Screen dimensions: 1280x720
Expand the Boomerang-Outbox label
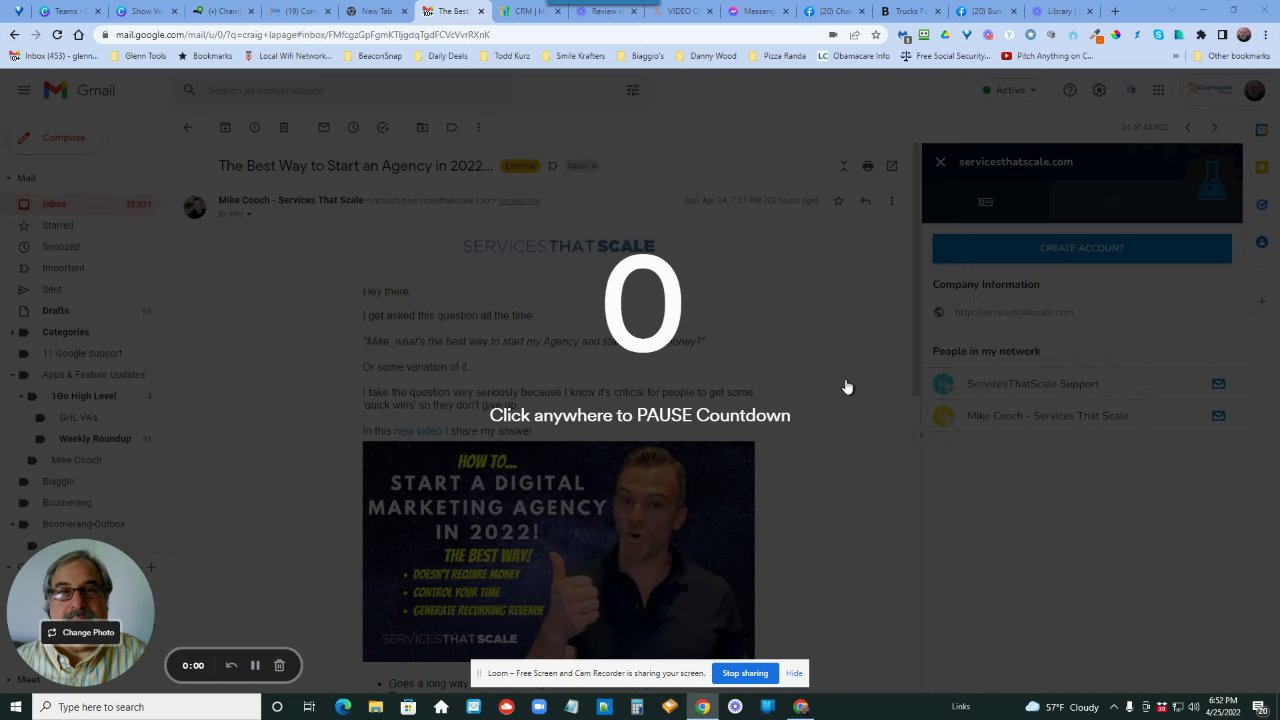pyautogui.click(x=12, y=524)
